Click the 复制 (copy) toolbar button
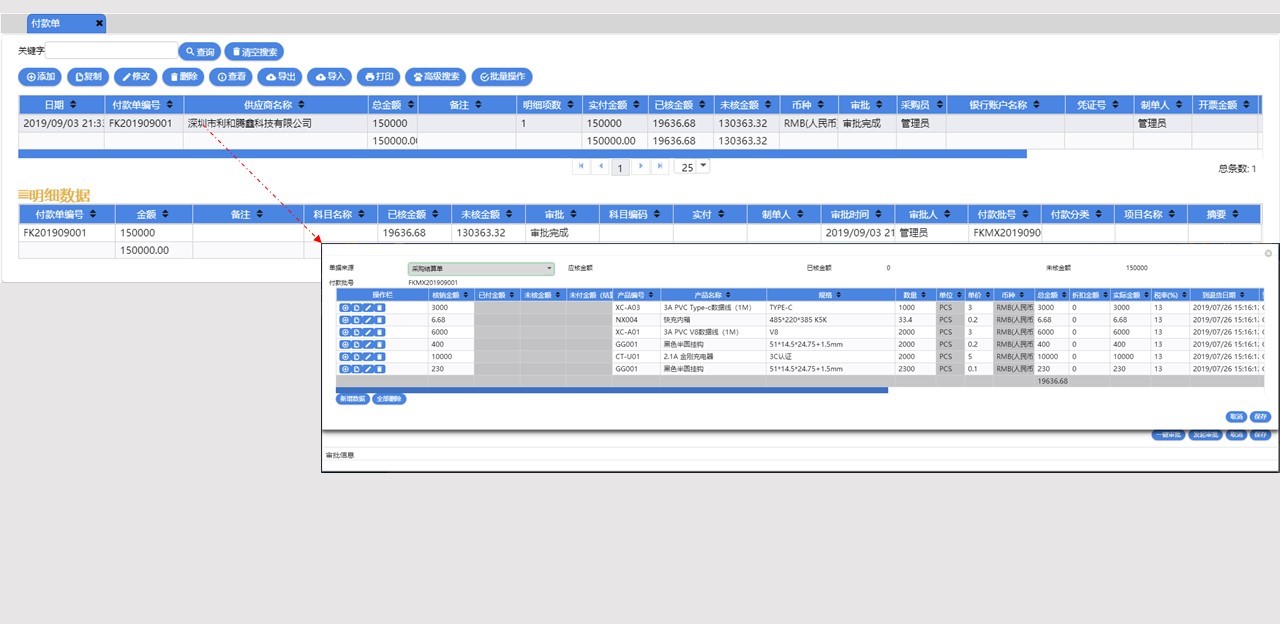This screenshot has width=1280, height=624. [88, 76]
